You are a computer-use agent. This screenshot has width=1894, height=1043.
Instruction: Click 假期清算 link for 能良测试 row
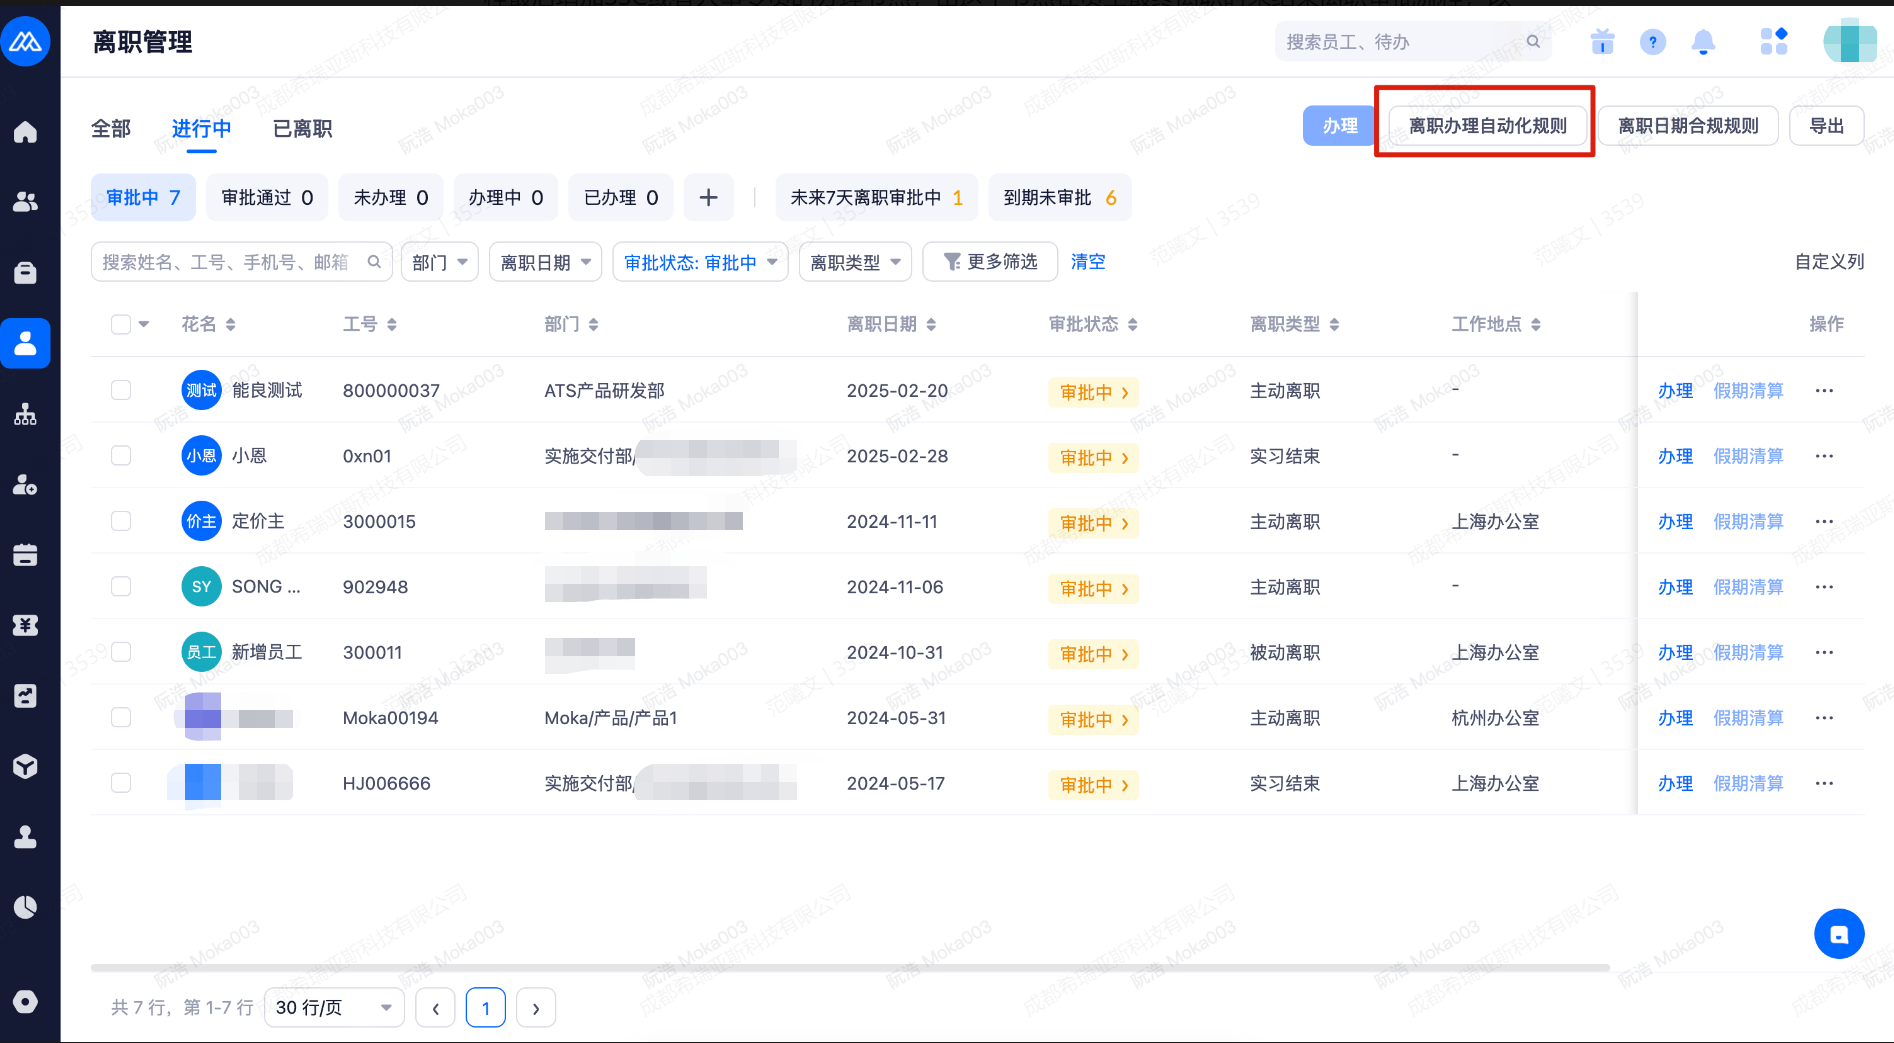[1748, 391]
